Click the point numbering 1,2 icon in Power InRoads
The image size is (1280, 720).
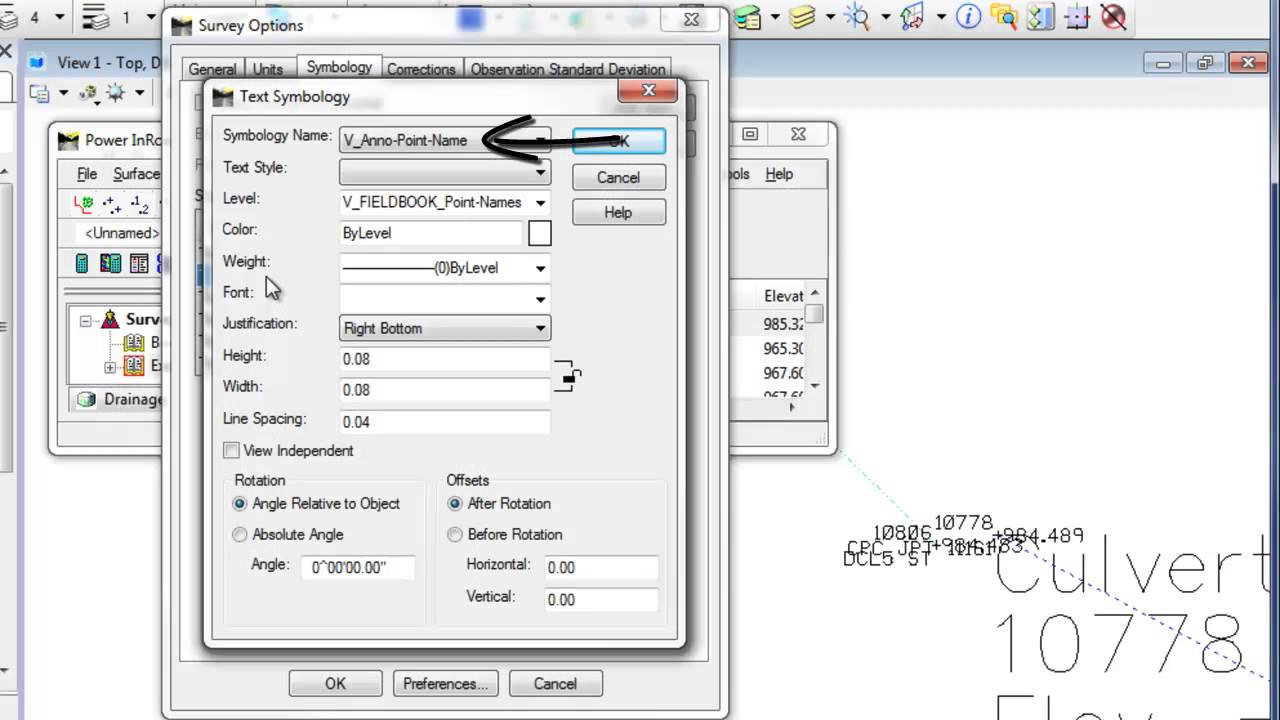click(x=140, y=204)
